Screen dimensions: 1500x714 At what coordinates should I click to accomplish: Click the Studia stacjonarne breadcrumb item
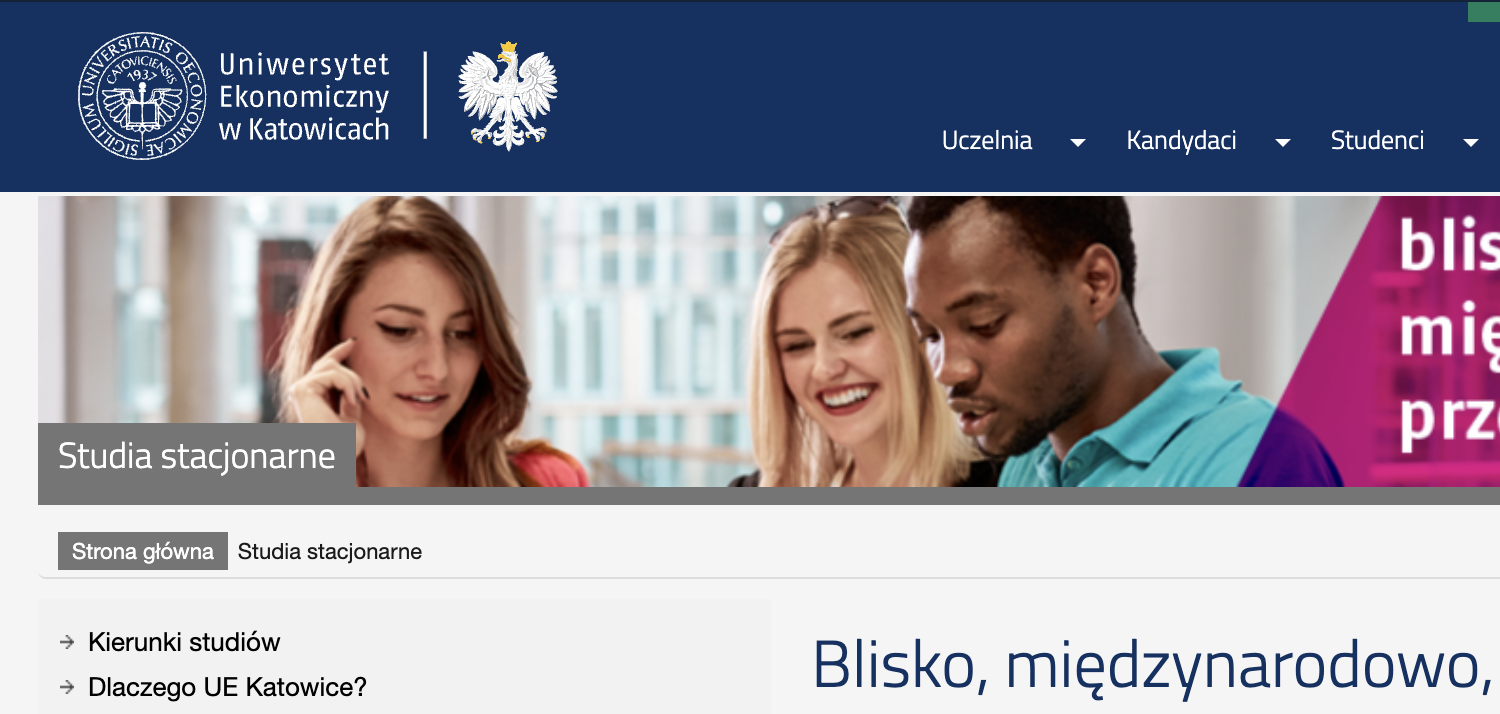click(330, 551)
